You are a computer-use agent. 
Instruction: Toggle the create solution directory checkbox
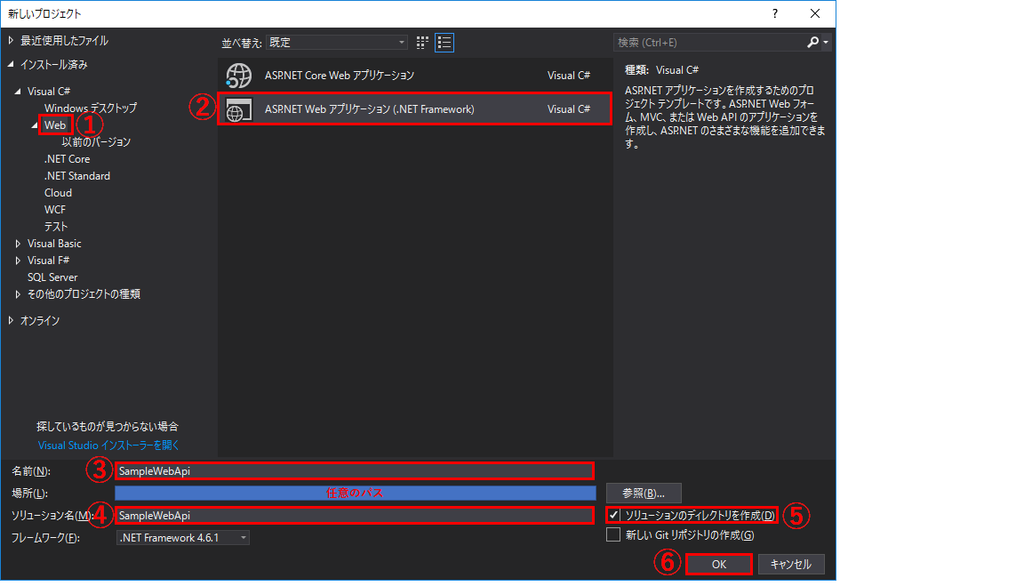[613, 515]
